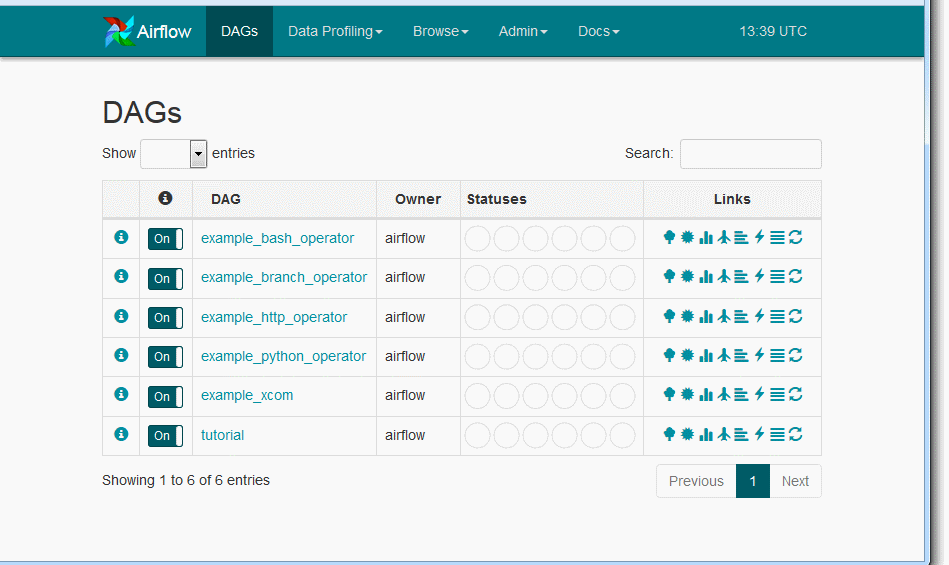Click info icon beside example_http_operator row

point(121,316)
